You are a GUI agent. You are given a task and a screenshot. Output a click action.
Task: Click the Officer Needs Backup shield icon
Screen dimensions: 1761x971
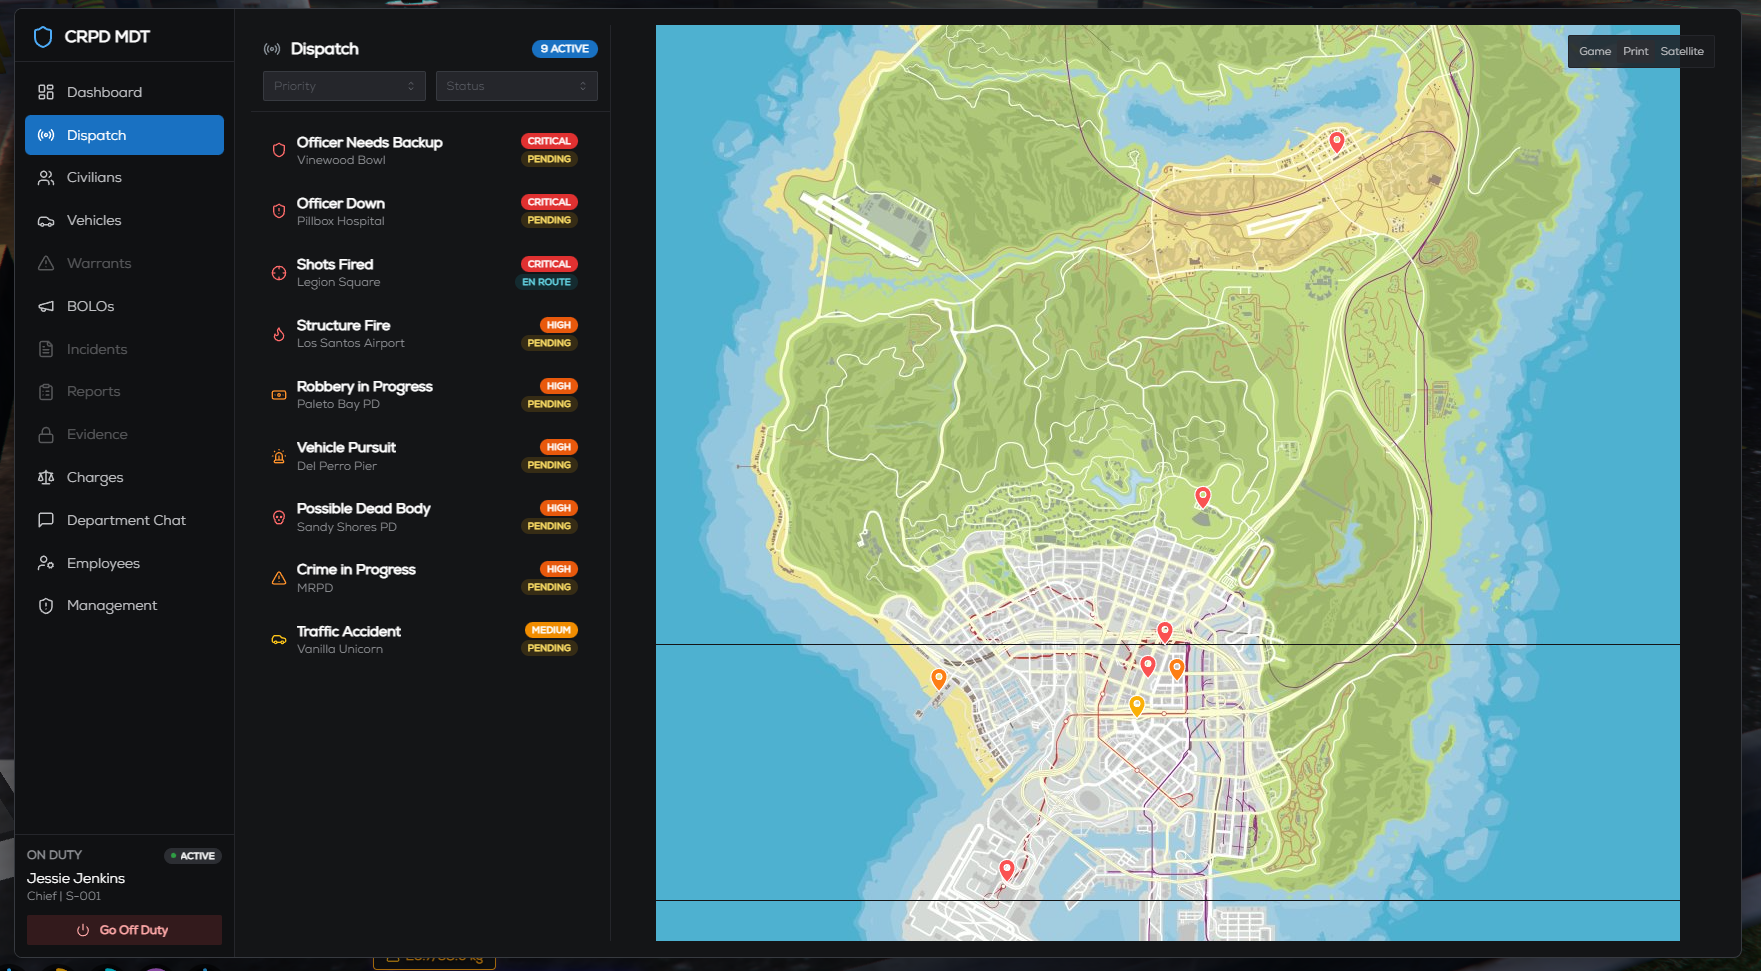(x=279, y=150)
